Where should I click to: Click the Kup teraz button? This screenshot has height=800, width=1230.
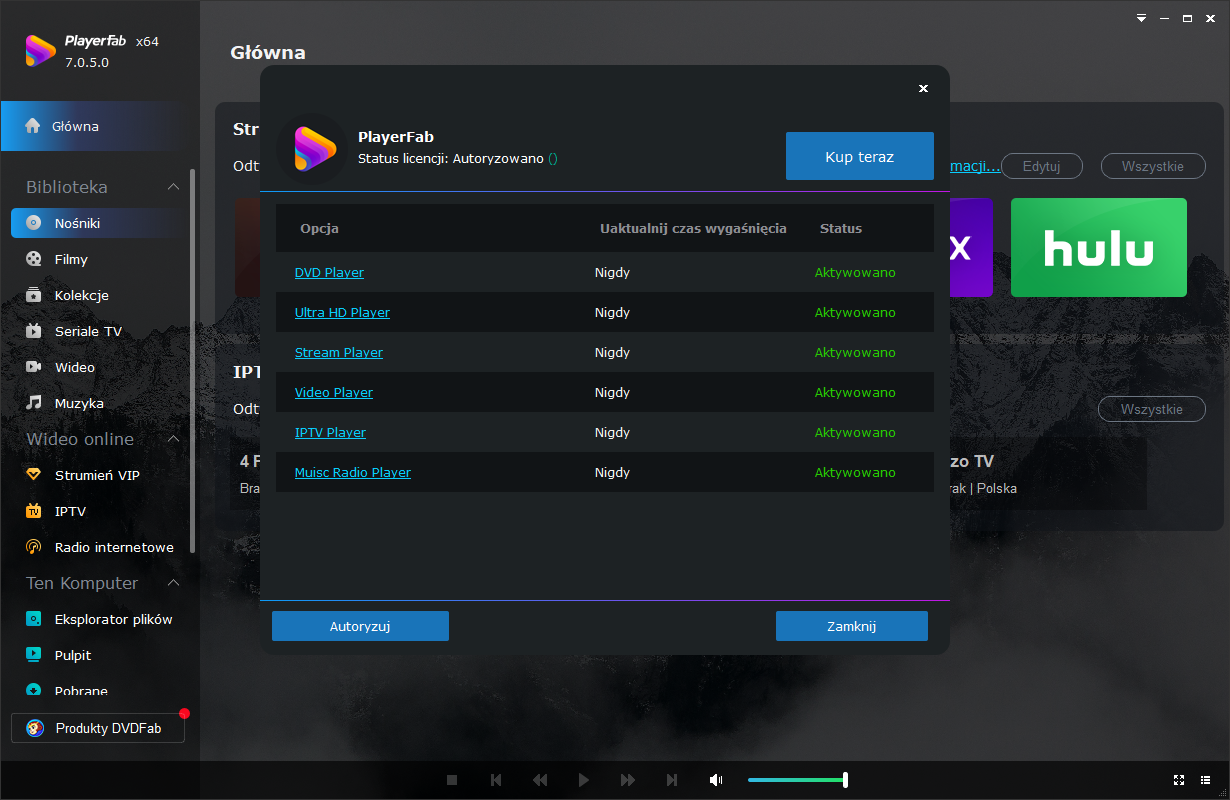(860, 156)
